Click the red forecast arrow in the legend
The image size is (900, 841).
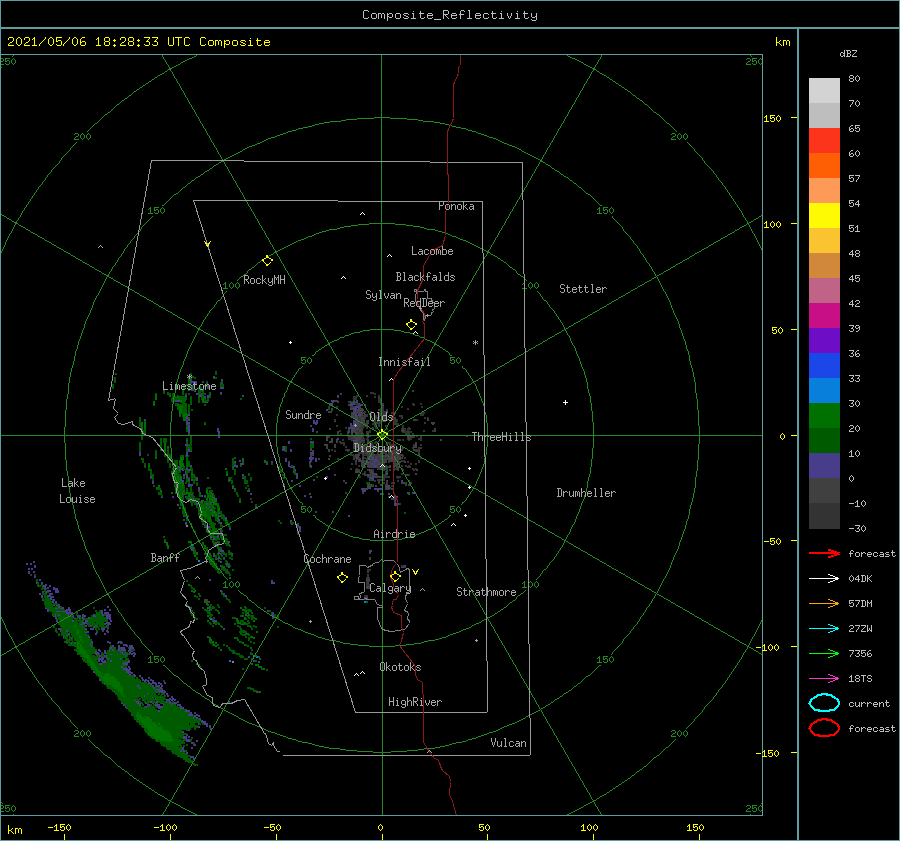click(x=824, y=553)
